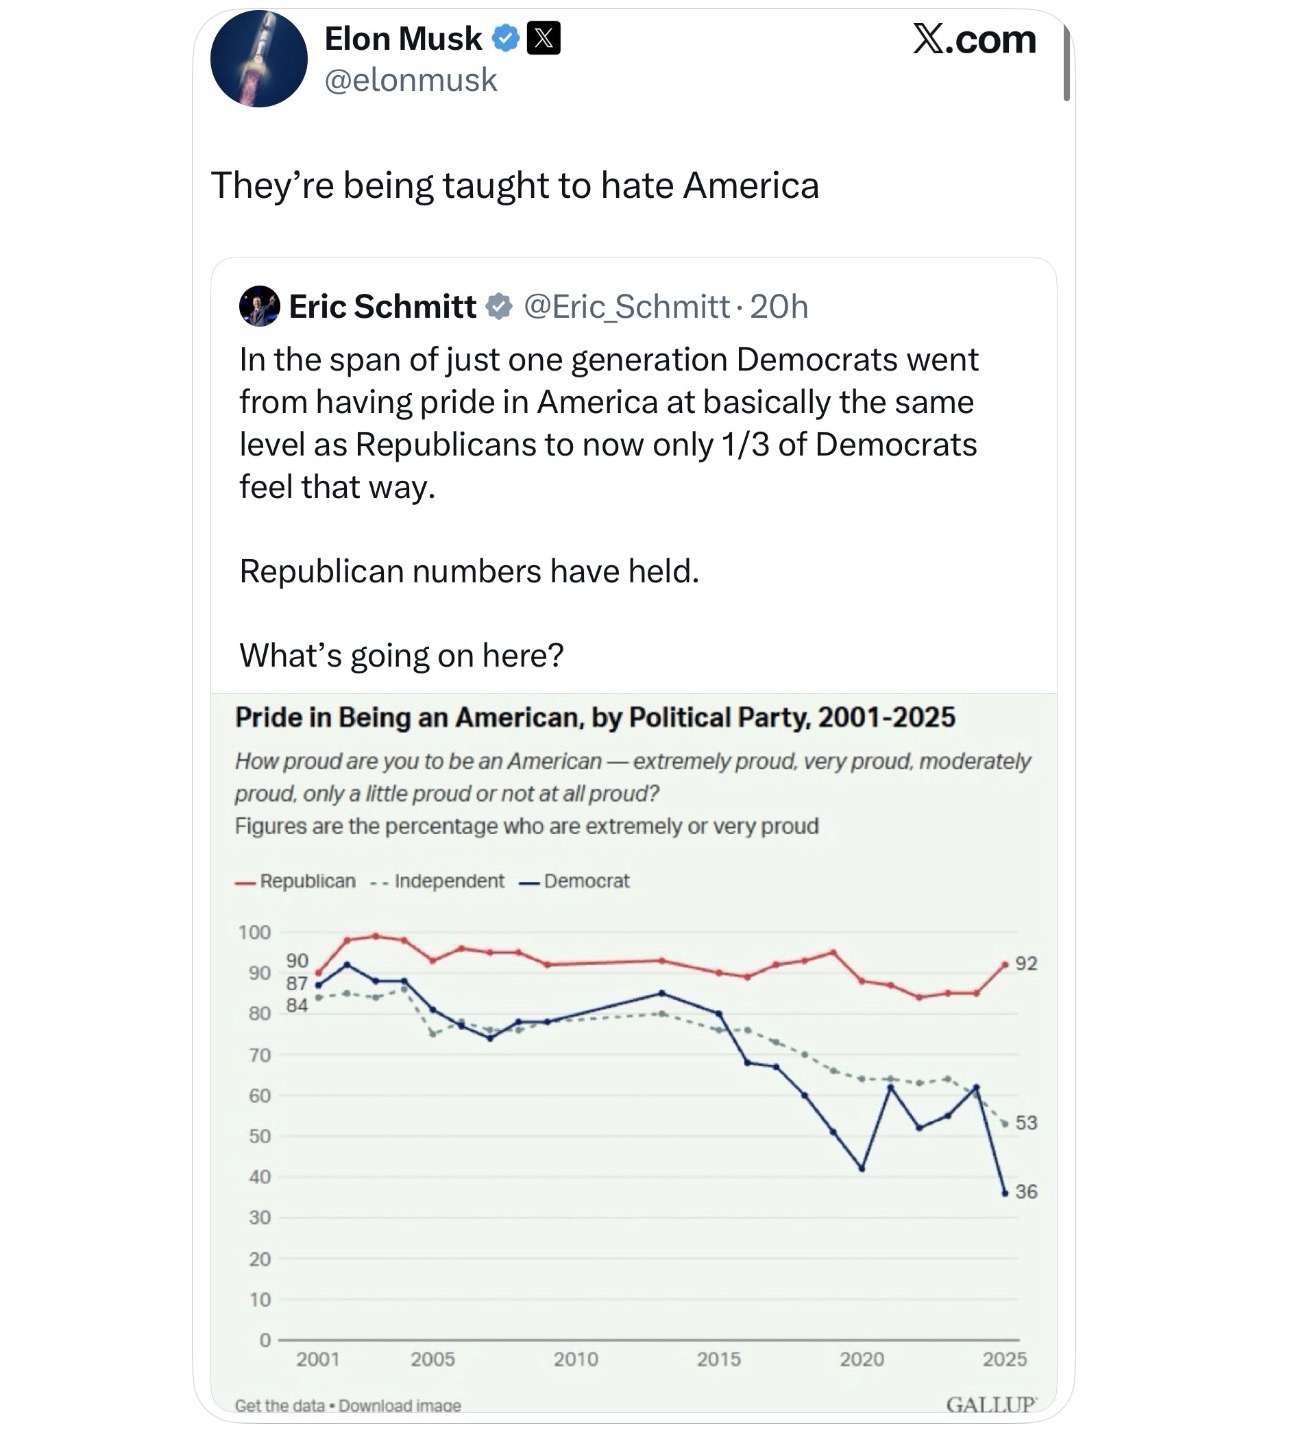Toggle the Republican series in chart legend
1290x1440 pixels.
click(x=296, y=881)
